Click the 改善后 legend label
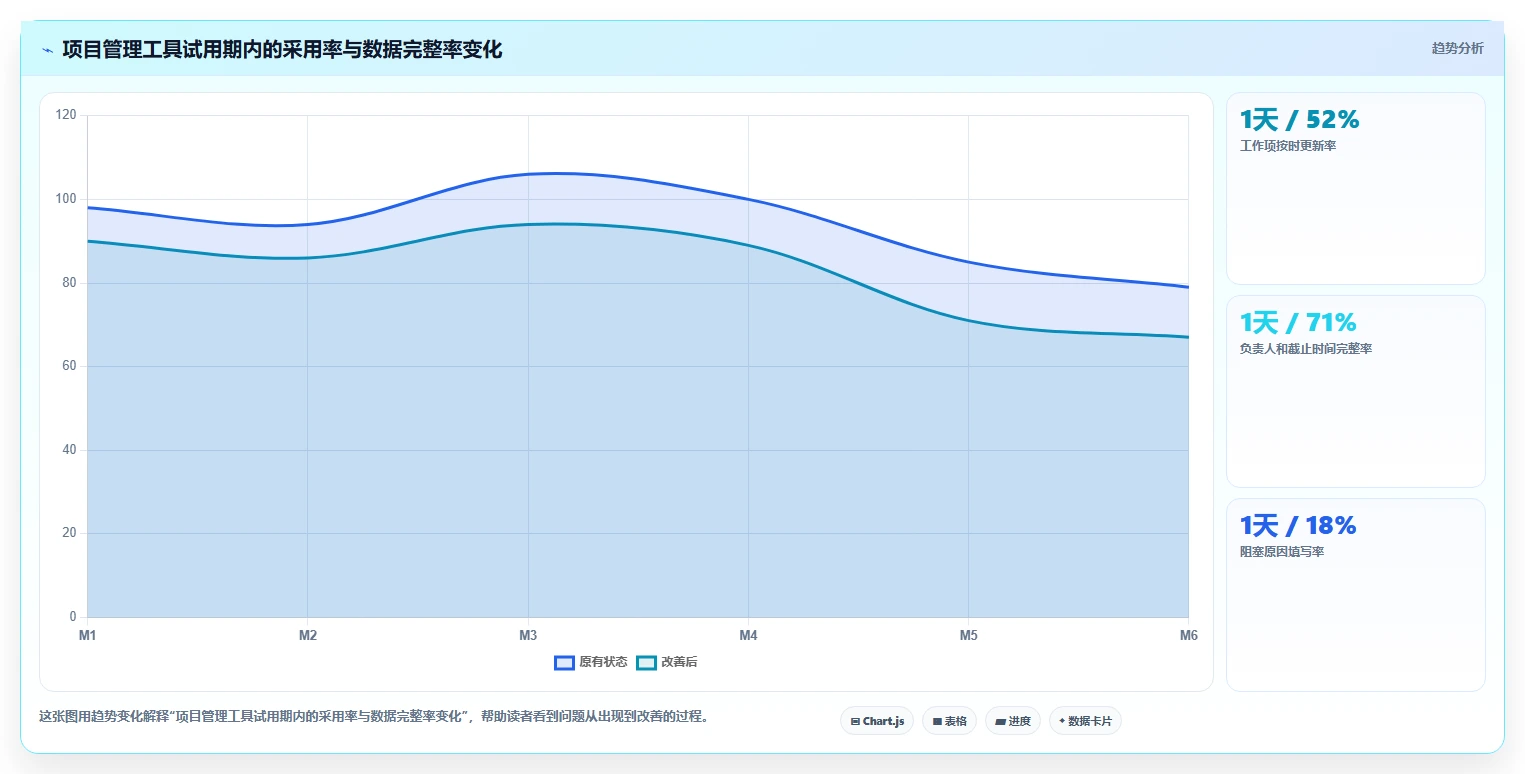The width and height of the screenshot is (1525, 774). tap(679, 662)
